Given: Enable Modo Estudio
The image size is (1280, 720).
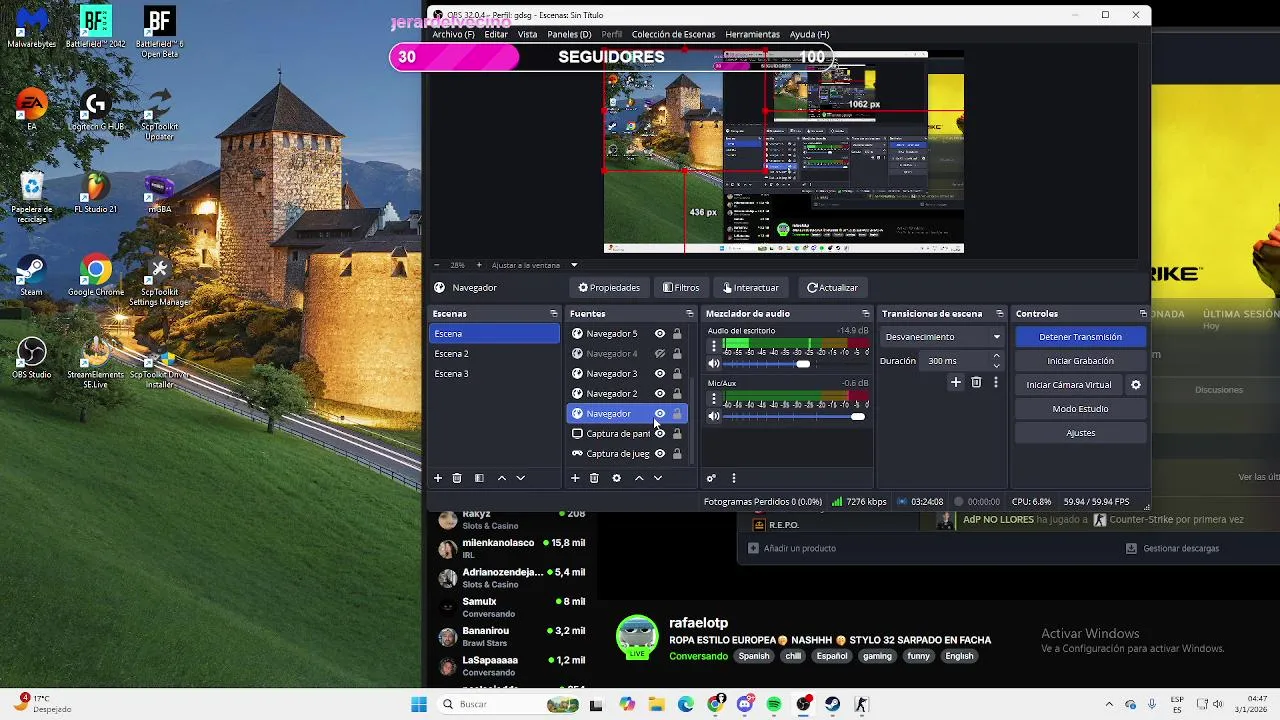Looking at the screenshot, I should [1080, 409].
